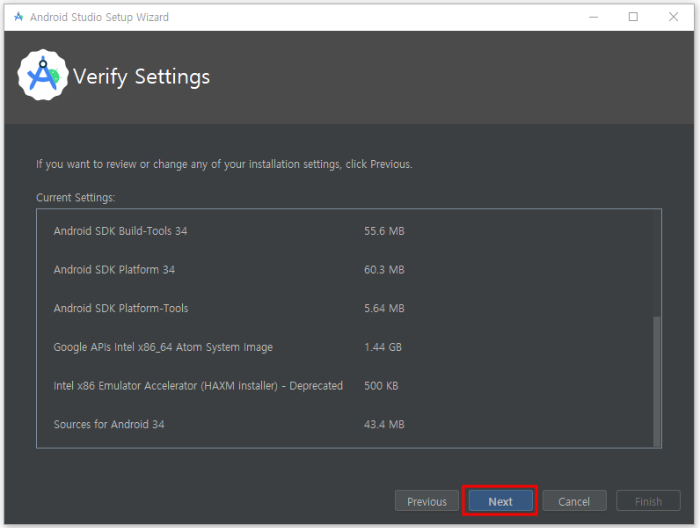Click the 500 KB size value

[381, 386]
